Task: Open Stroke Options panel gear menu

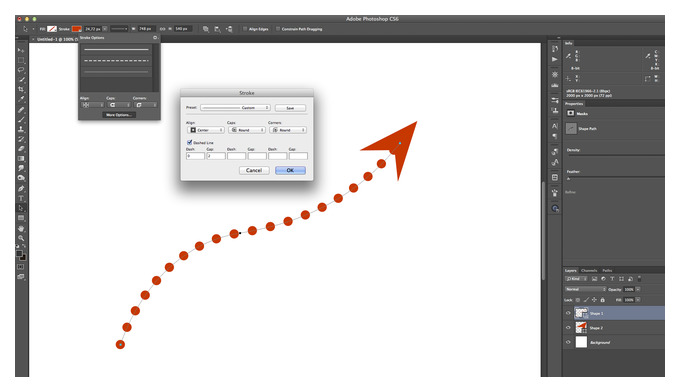Action: pyautogui.click(x=155, y=38)
